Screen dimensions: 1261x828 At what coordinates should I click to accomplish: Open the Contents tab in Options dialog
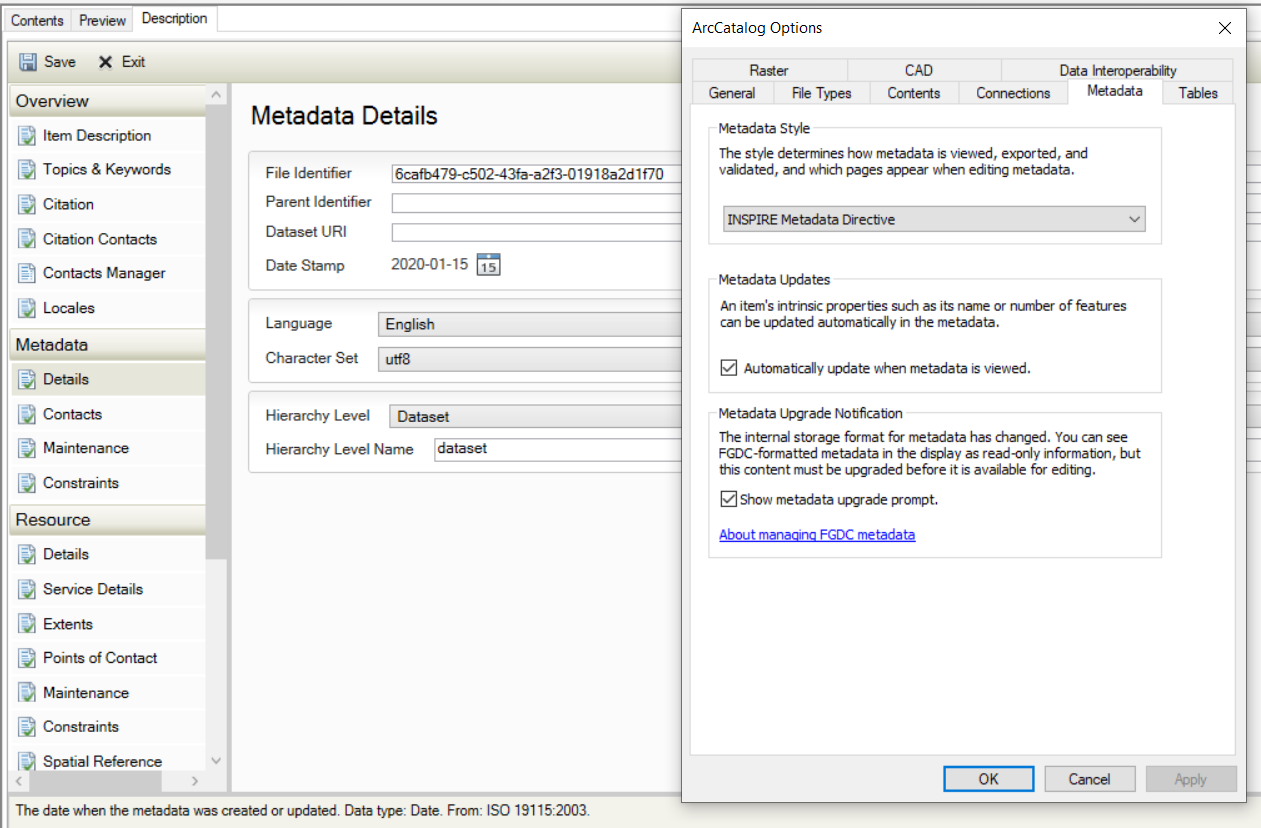click(914, 93)
